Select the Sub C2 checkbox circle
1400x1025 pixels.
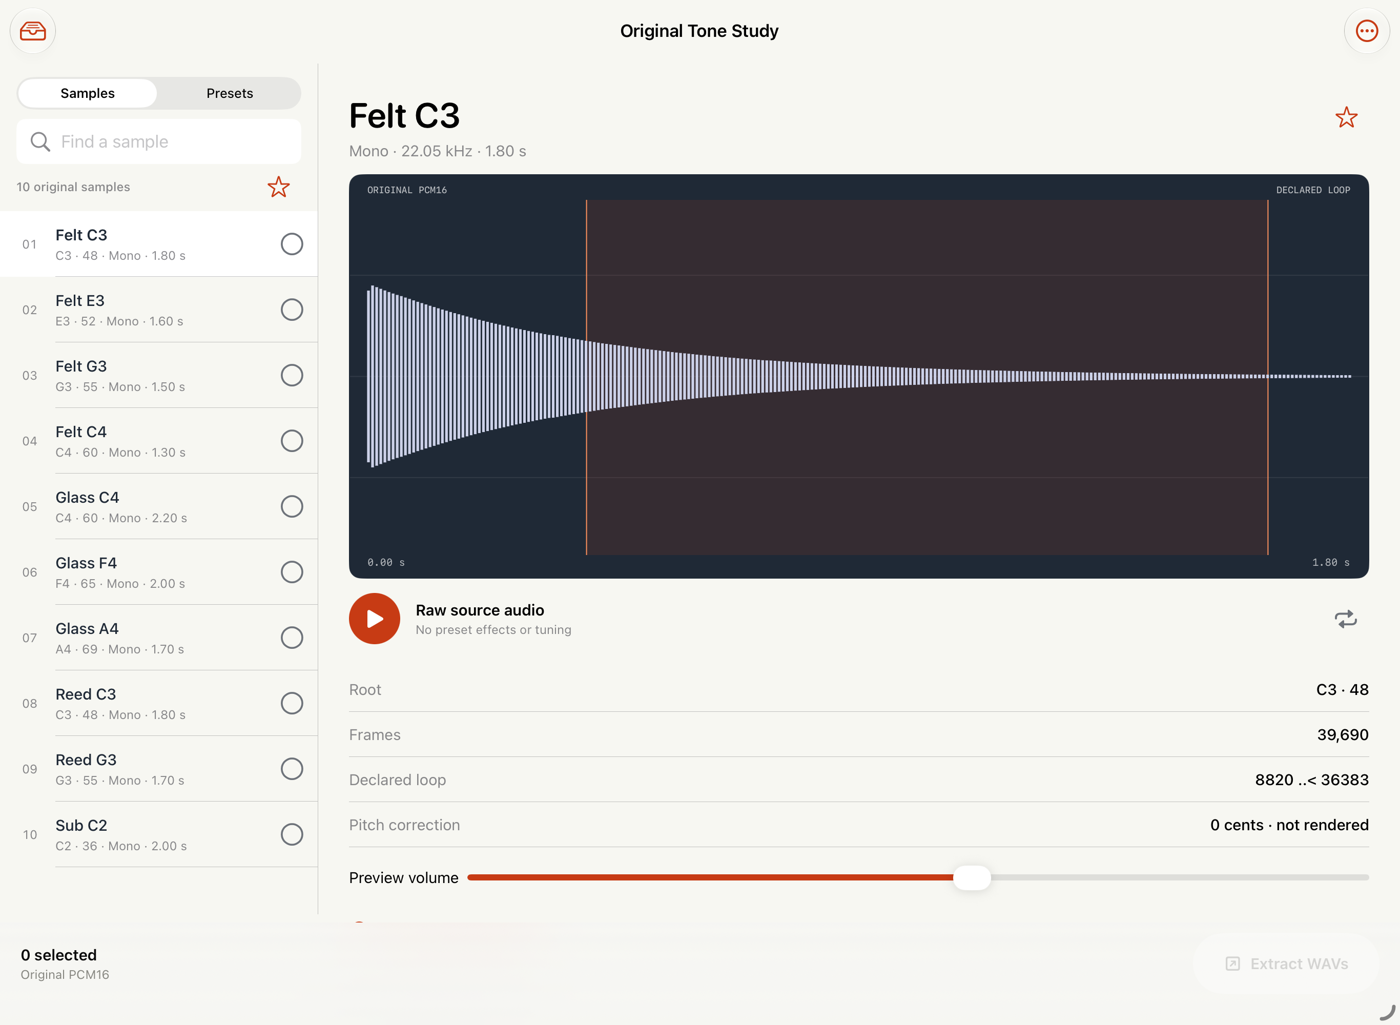point(292,834)
